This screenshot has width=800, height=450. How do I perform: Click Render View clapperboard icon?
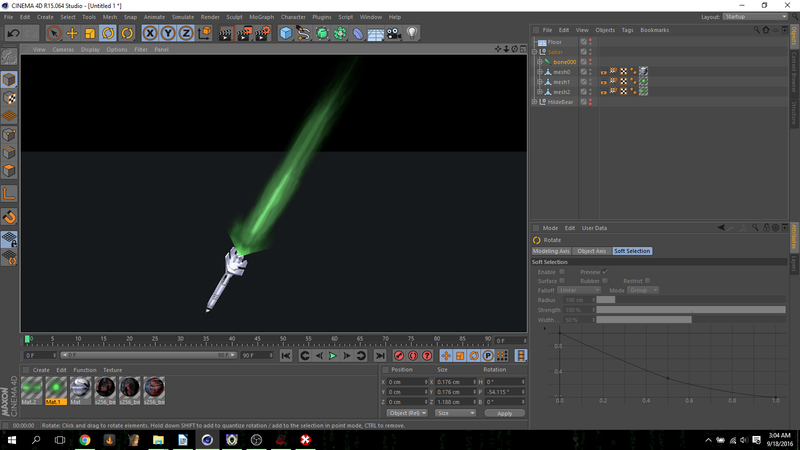pyautogui.click(x=226, y=34)
